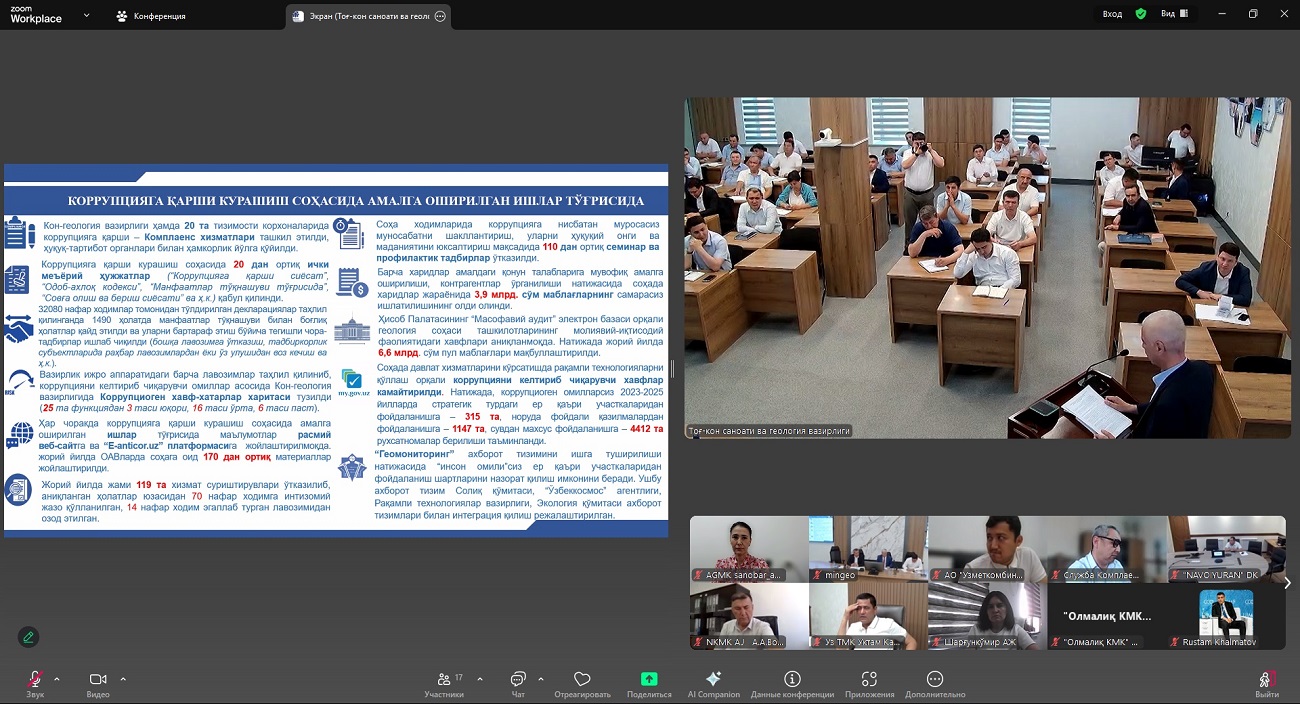Expand audio options arrow next to Звук
1300x704 pixels.
pyautogui.click(x=57, y=679)
